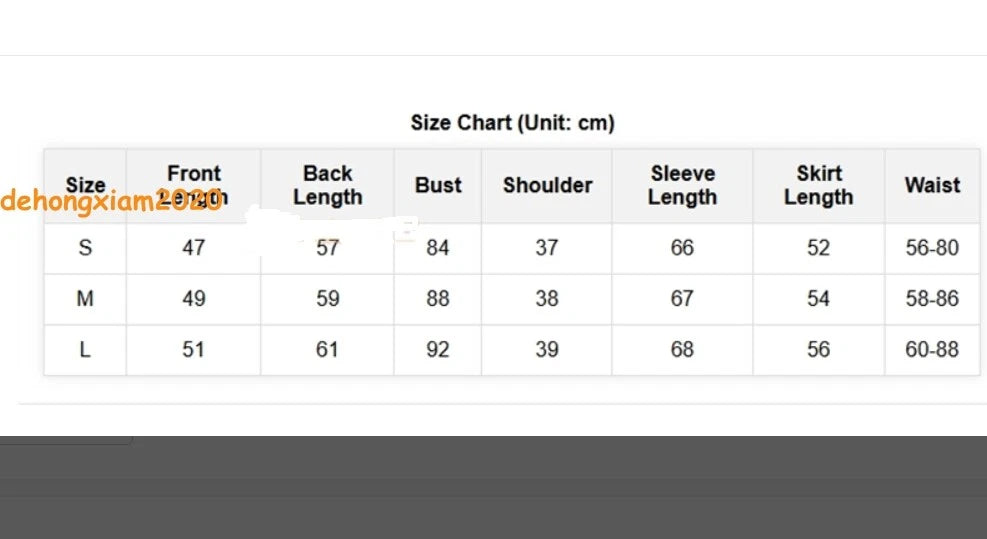Click shoulder value 38 in M row

pos(547,298)
